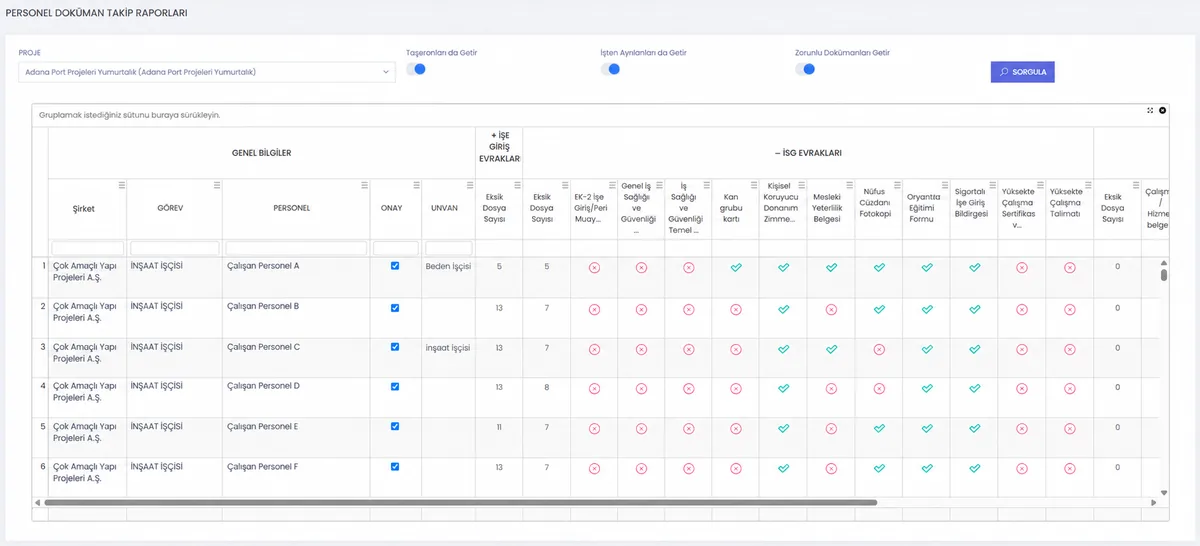Viewport: 1200px width, 546px height.
Task: Click the Şirket filter input
Action: [x=88, y=248]
